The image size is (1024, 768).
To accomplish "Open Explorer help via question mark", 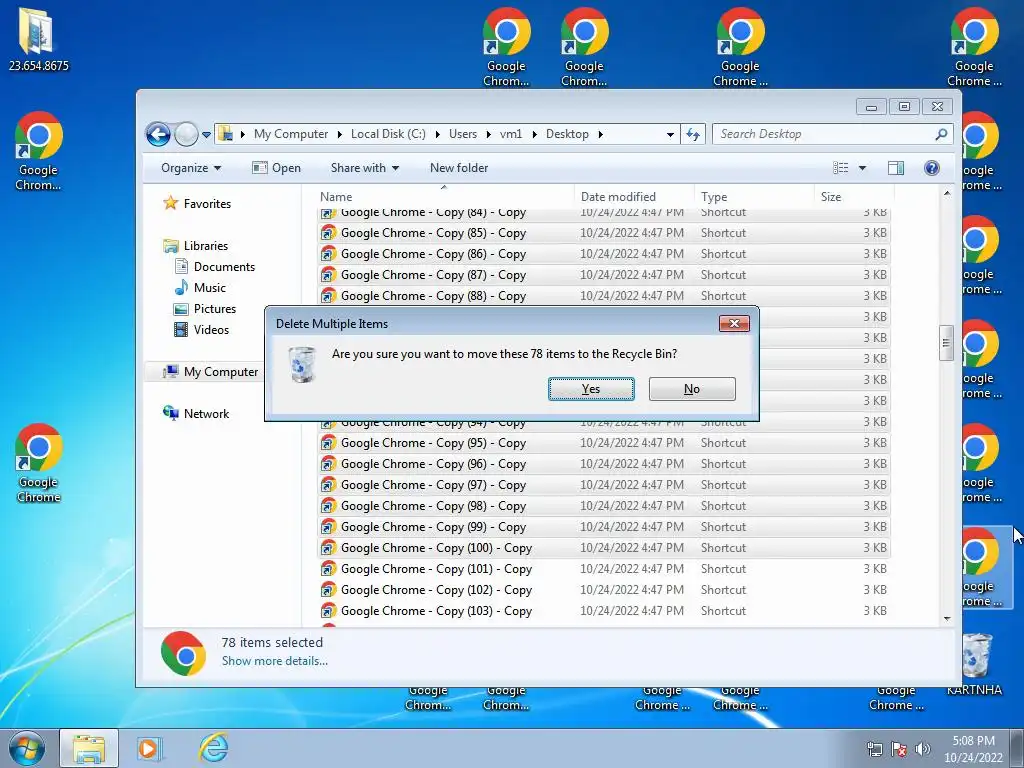I will (932, 168).
